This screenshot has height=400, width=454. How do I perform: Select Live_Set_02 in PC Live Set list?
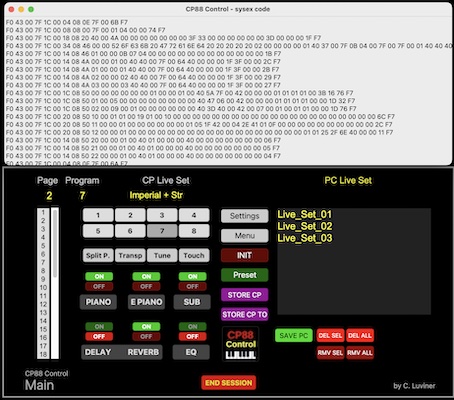(305, 226)
